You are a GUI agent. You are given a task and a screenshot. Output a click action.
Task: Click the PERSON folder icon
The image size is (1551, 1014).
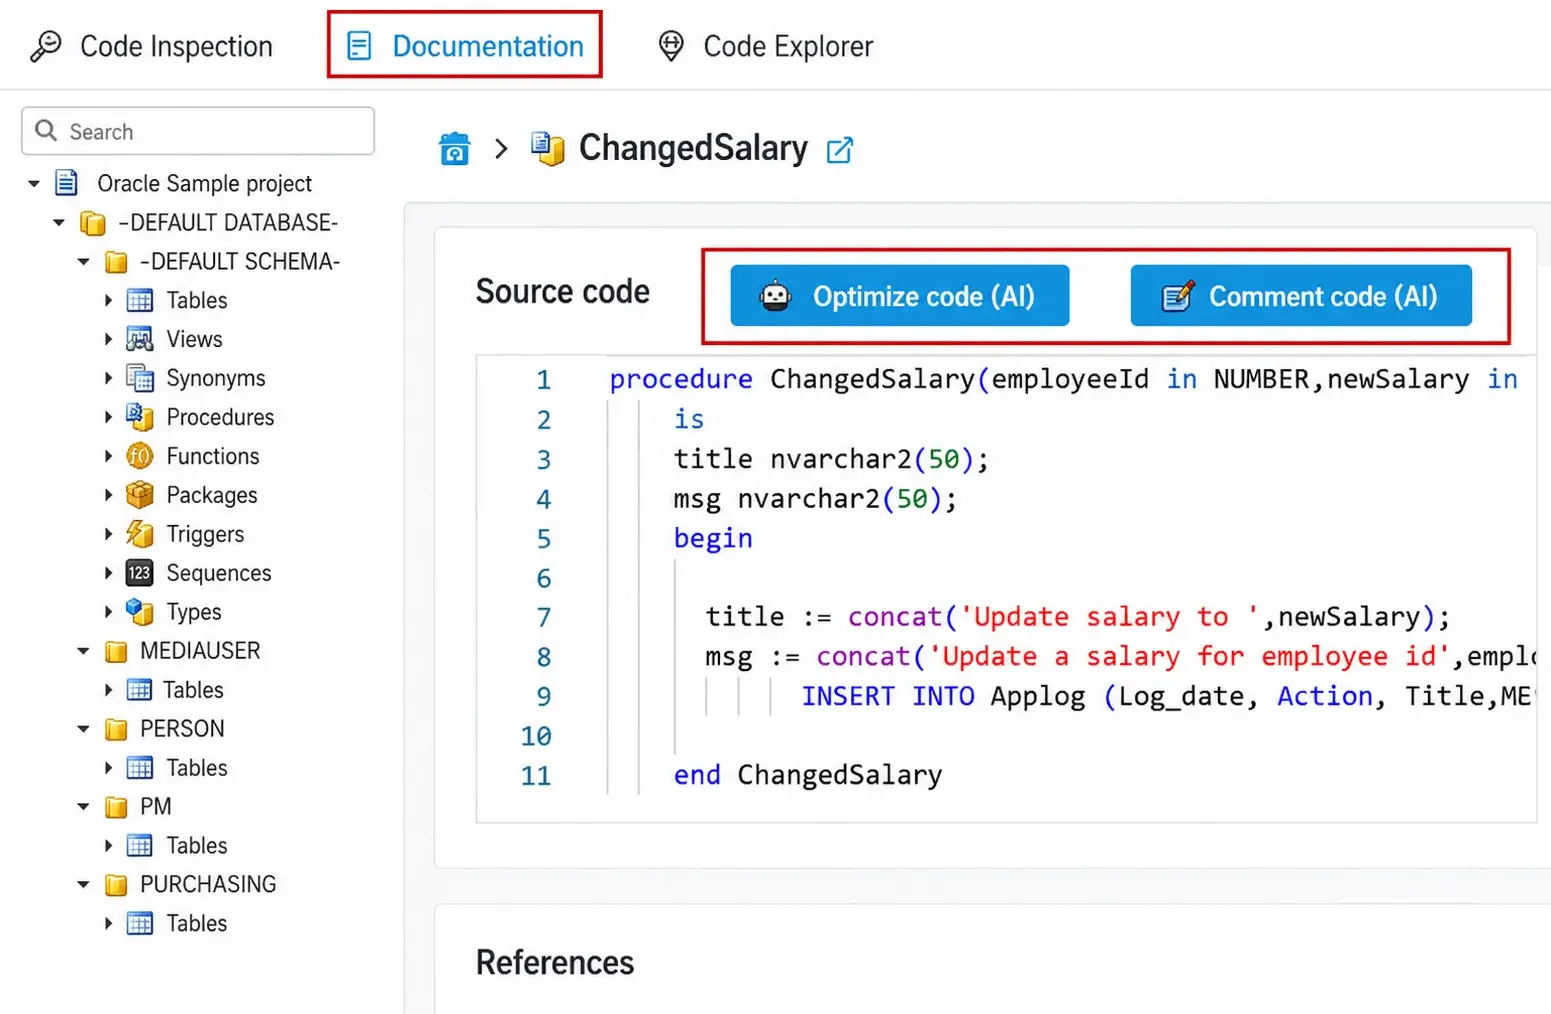point(116,730)
